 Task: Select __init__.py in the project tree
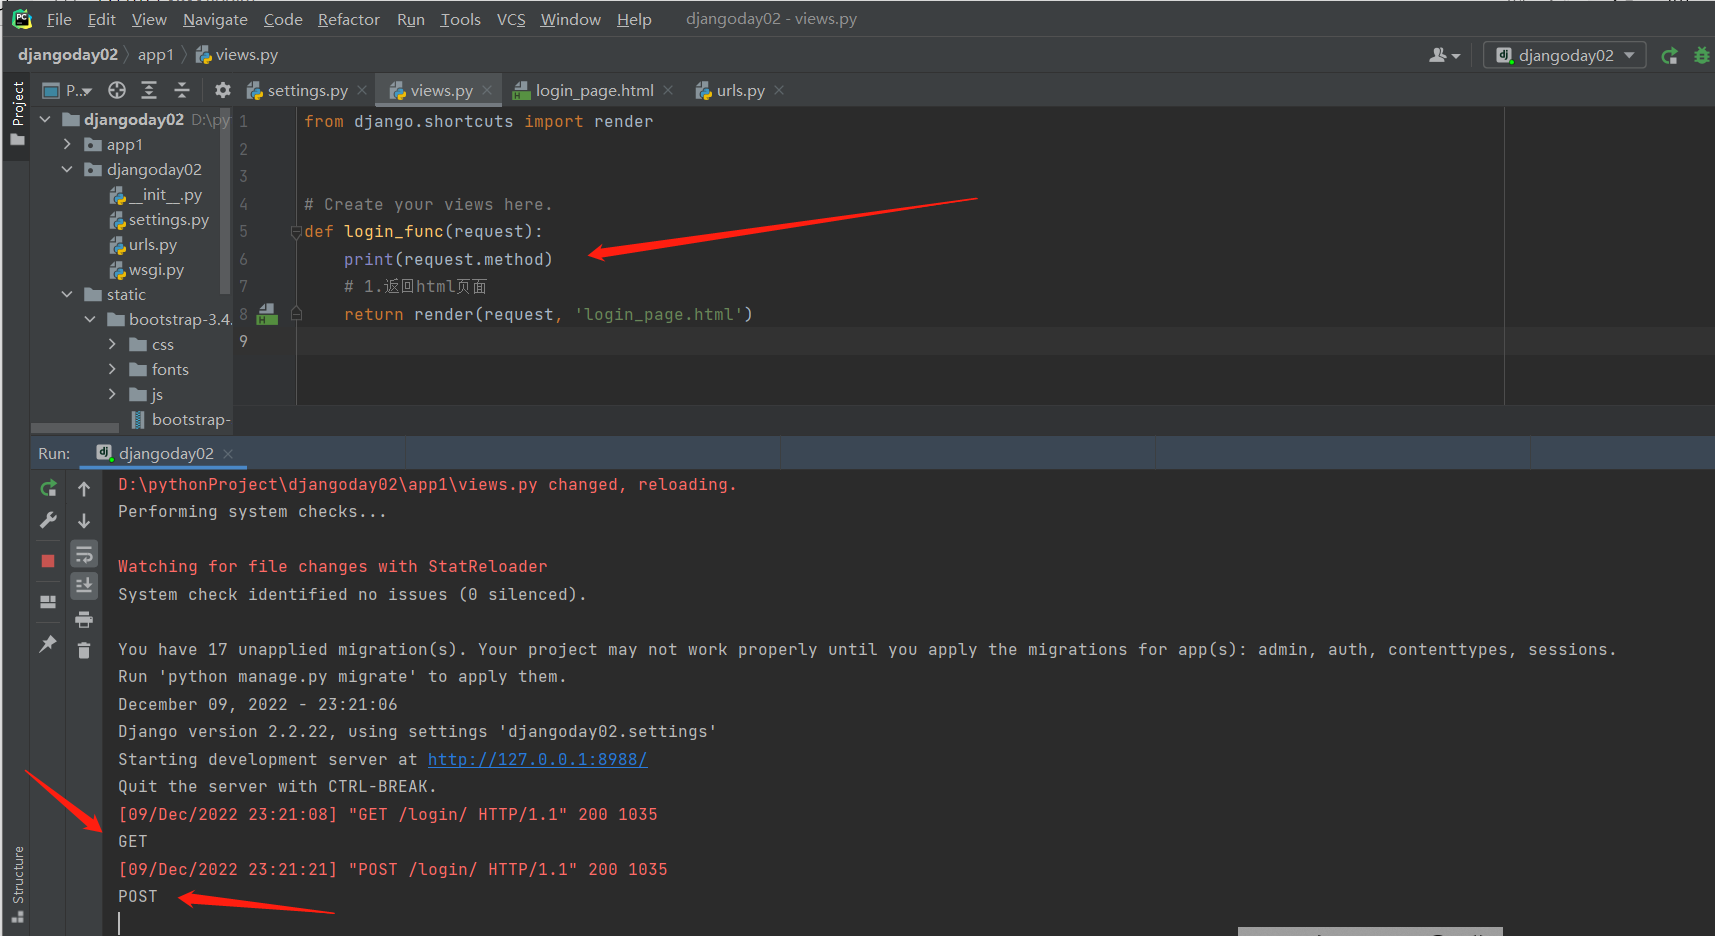tap(156, 195)
